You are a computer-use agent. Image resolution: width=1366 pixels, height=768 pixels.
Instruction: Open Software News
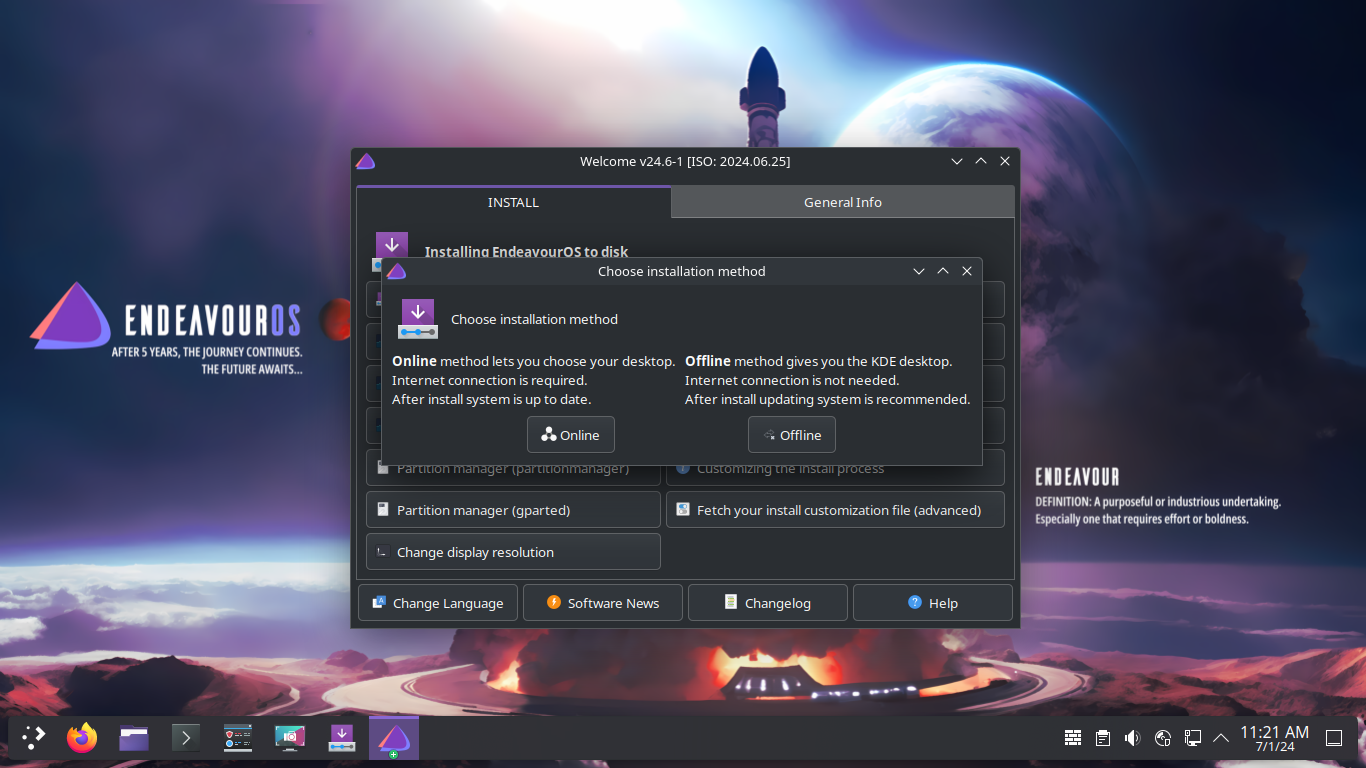point(603,603)
